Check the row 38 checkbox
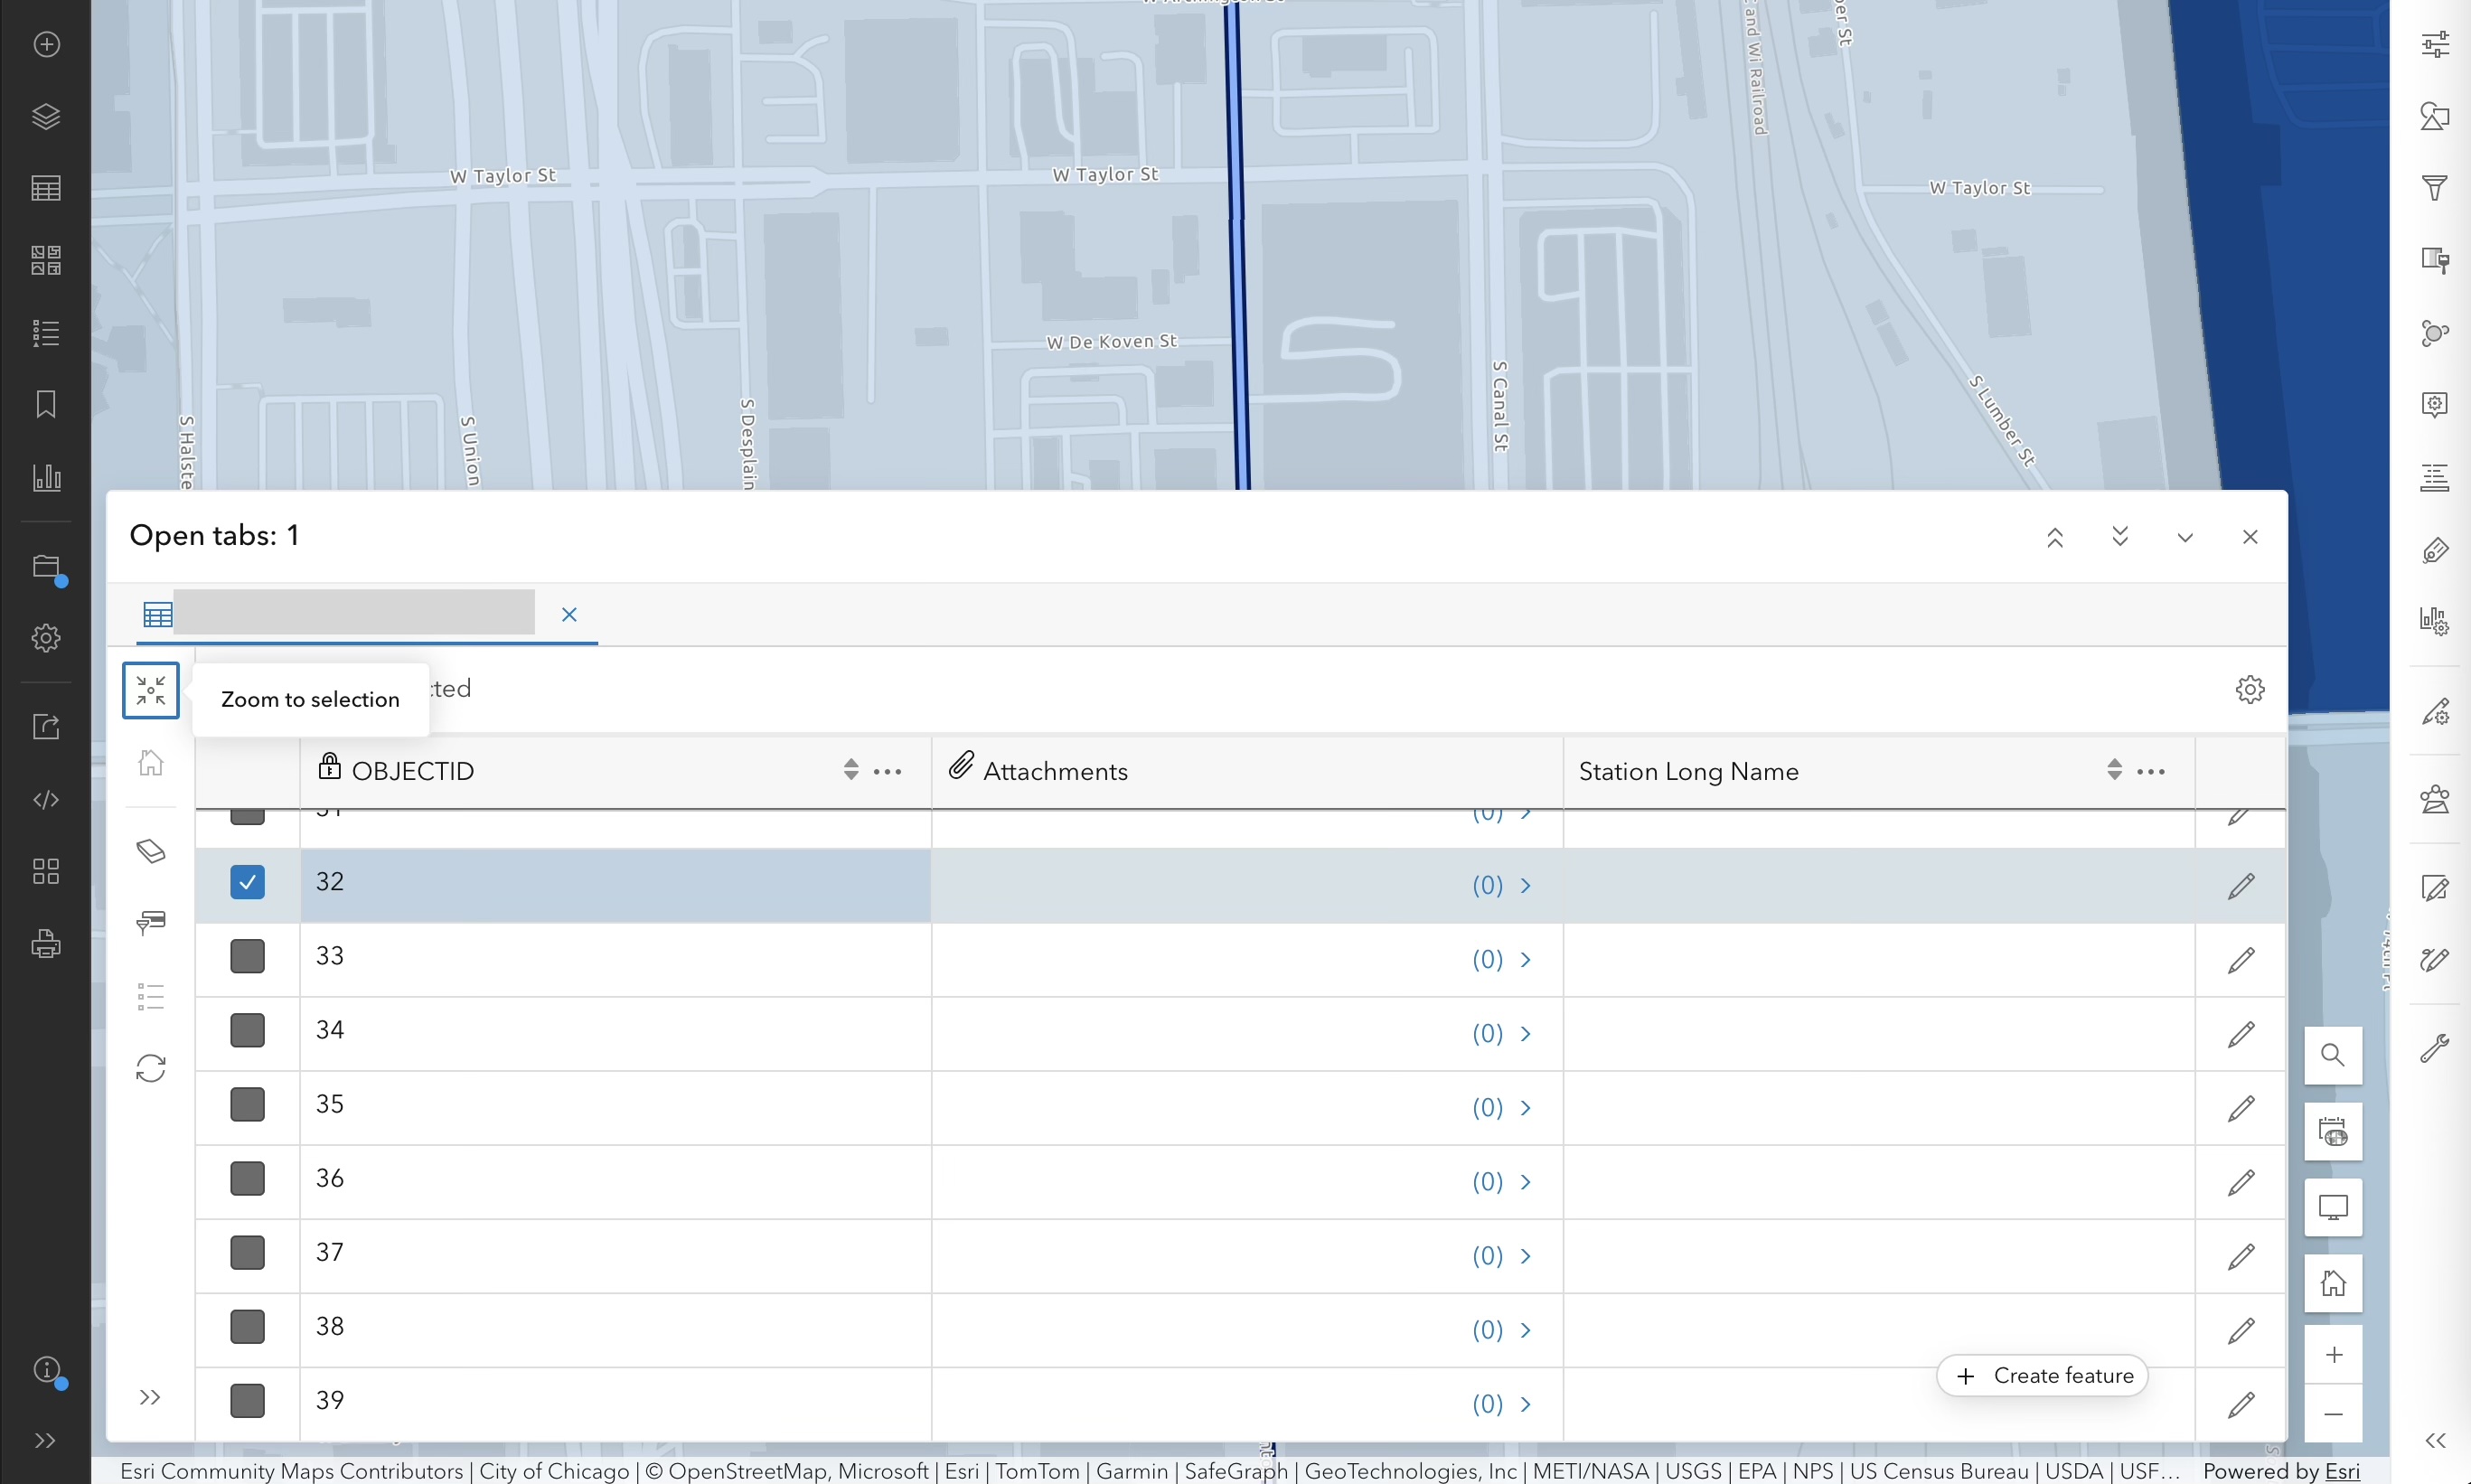This screenshot has height=1484, width=2471. [x=247, y=1326]
